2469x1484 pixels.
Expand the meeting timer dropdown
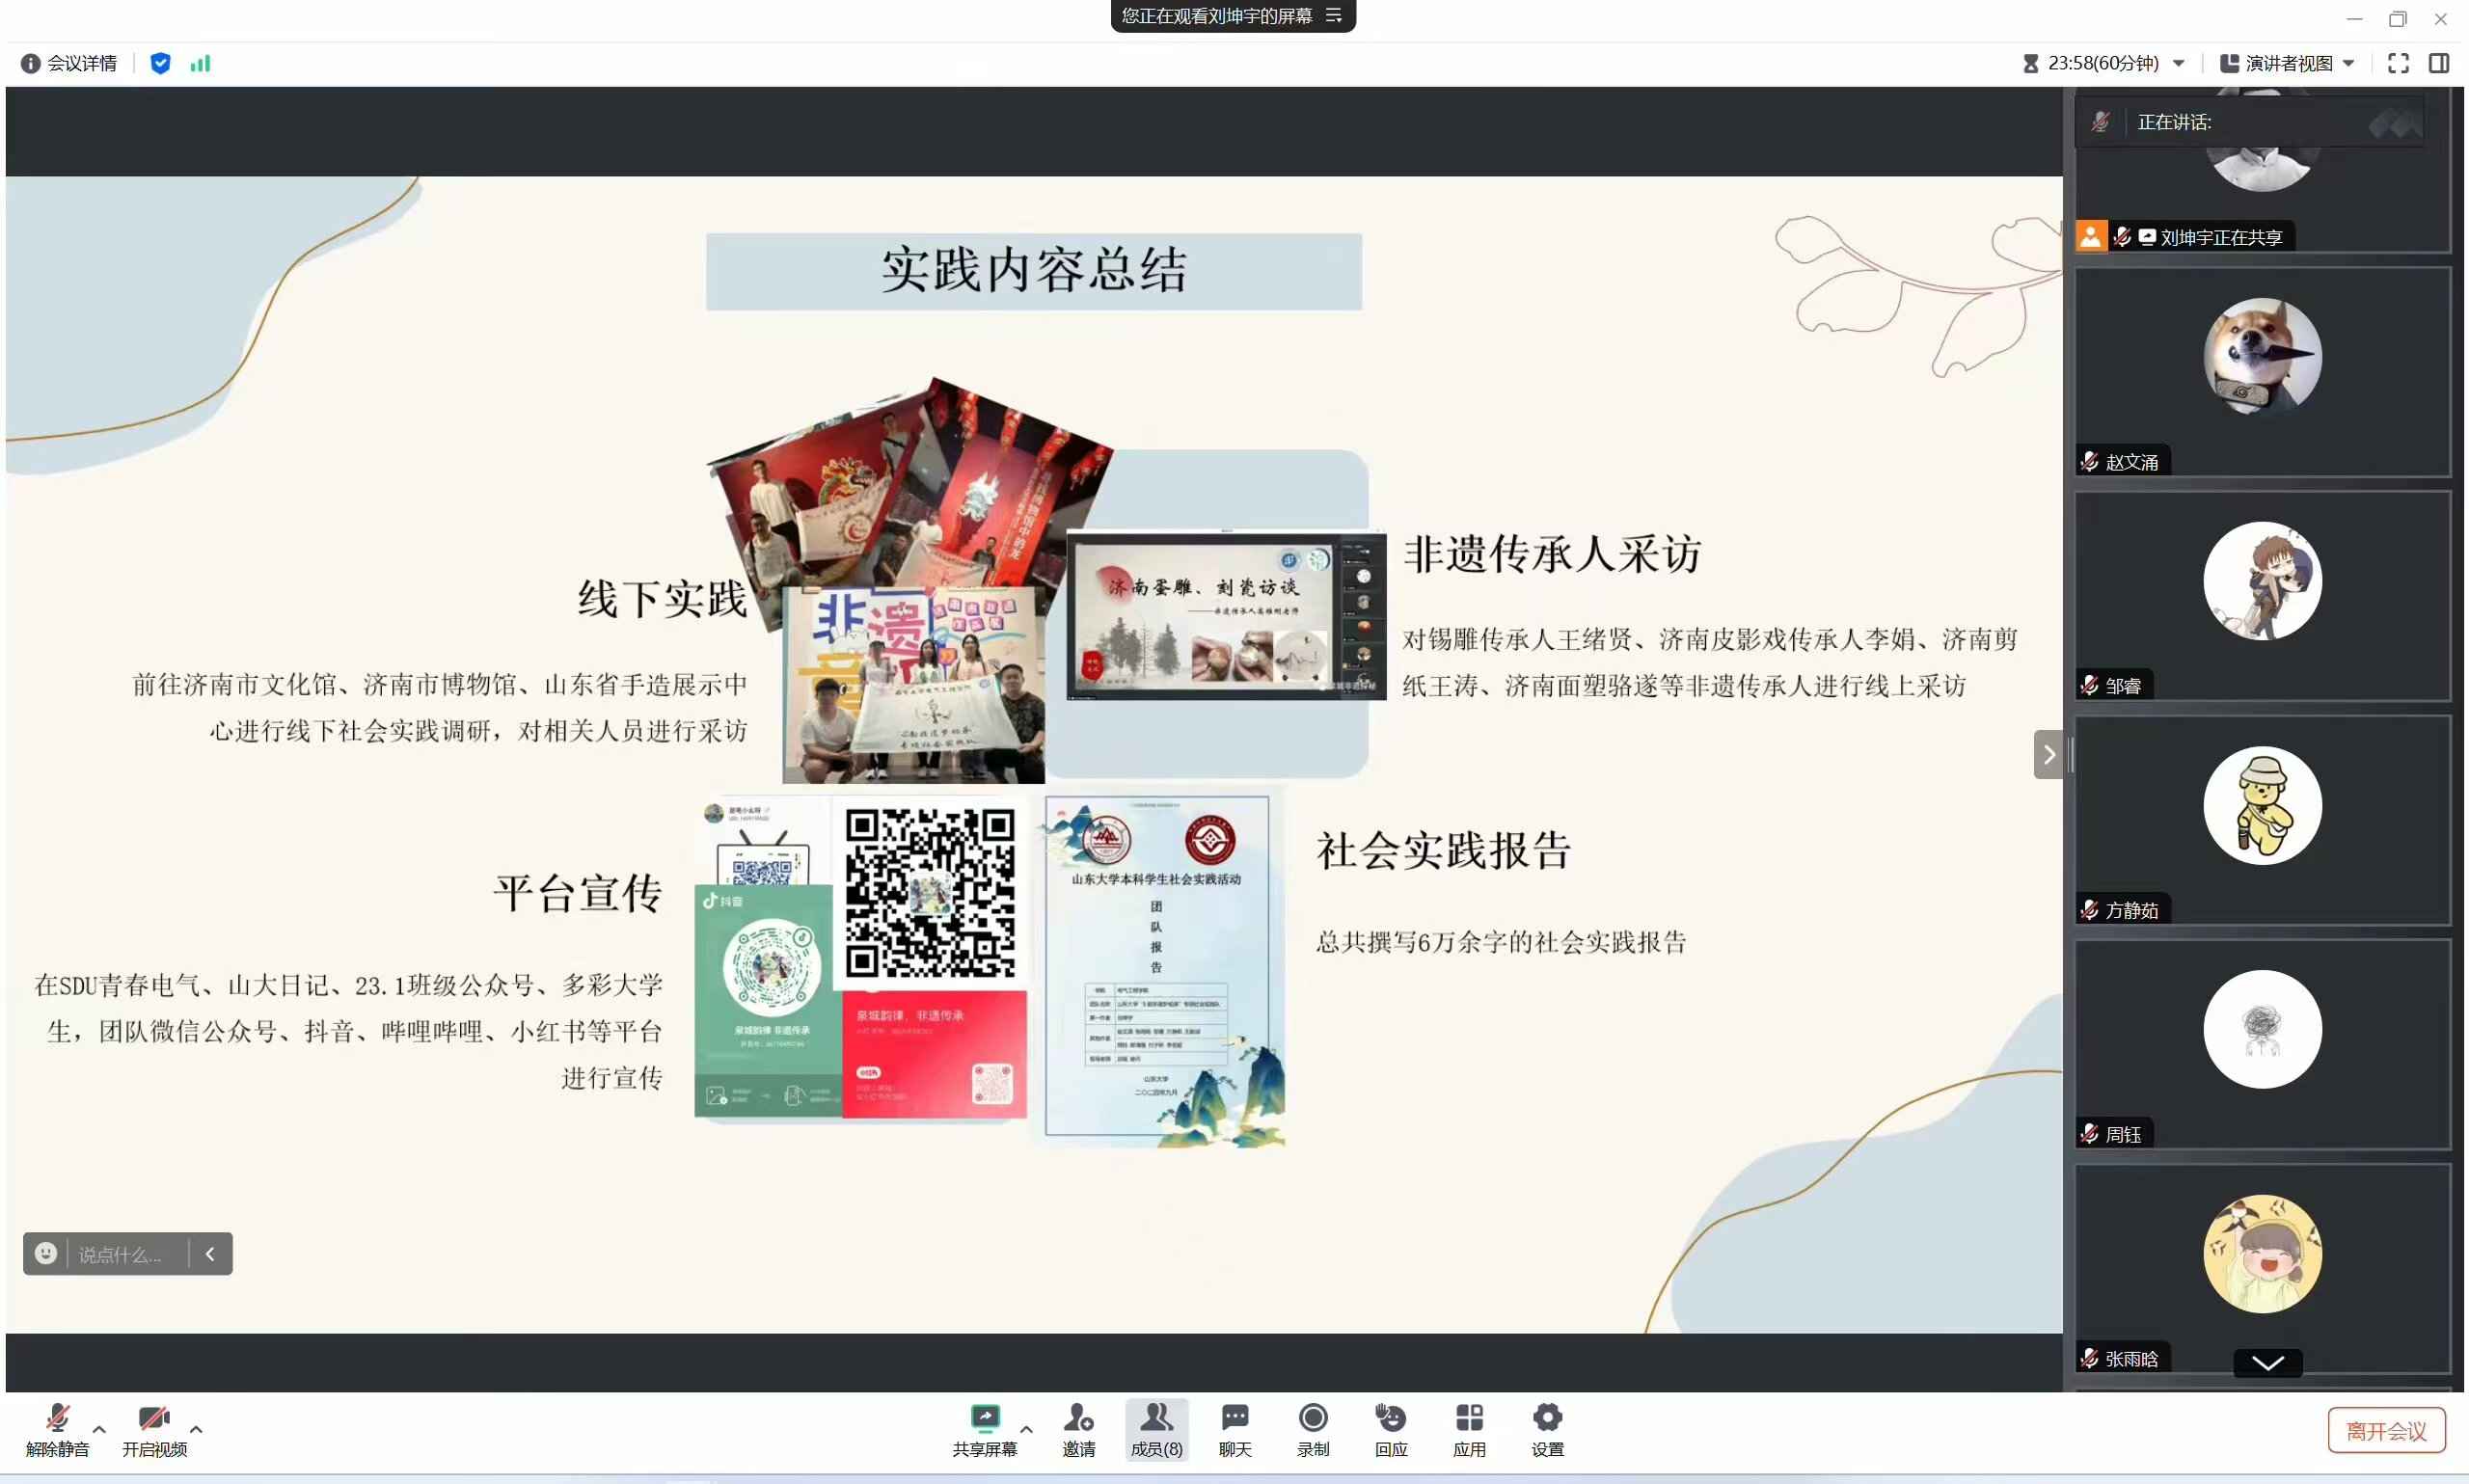(x=2178, y=63)
